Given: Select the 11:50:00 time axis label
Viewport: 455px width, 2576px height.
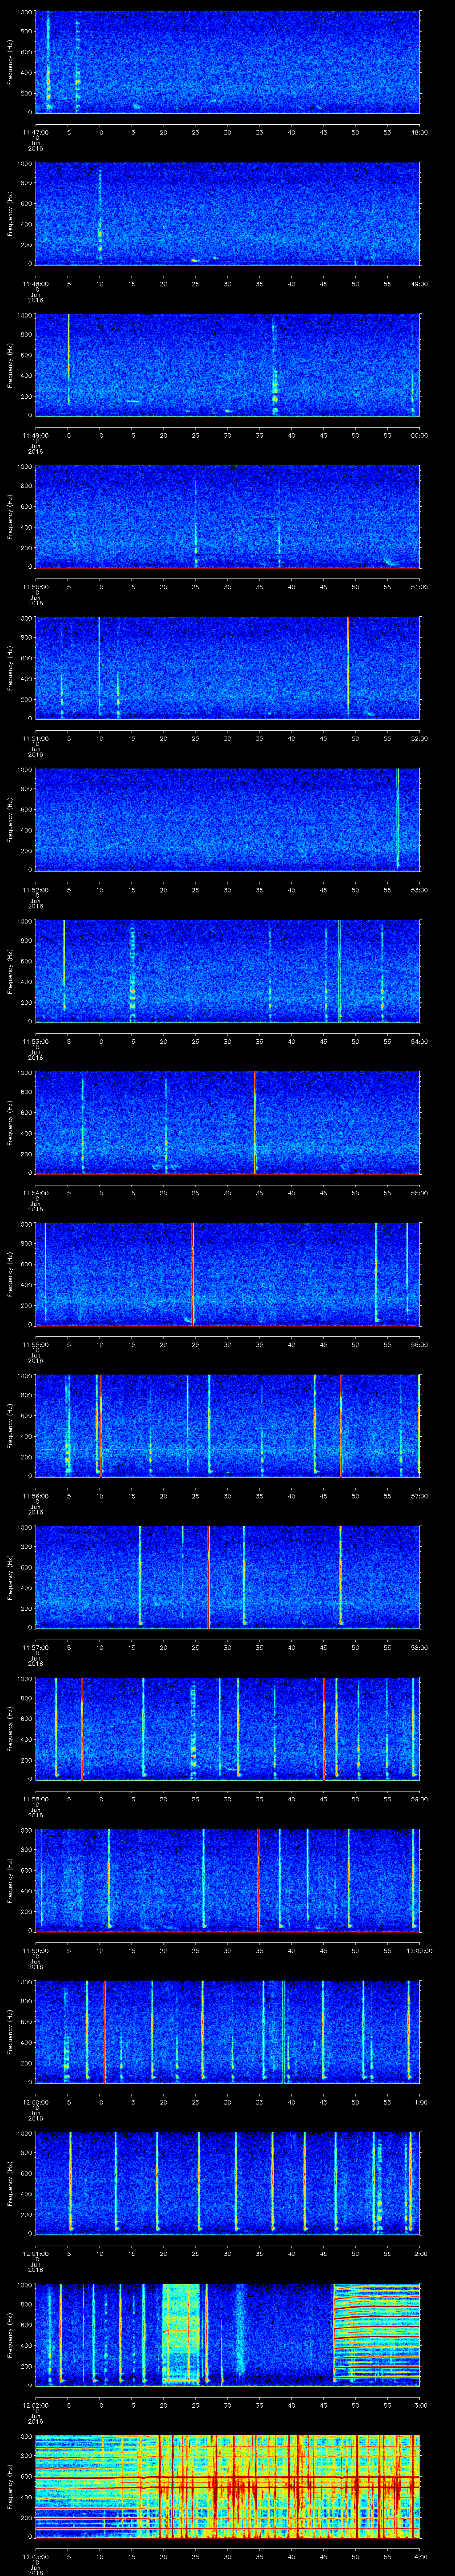Looking at the screenshot, I should [35, 587].
